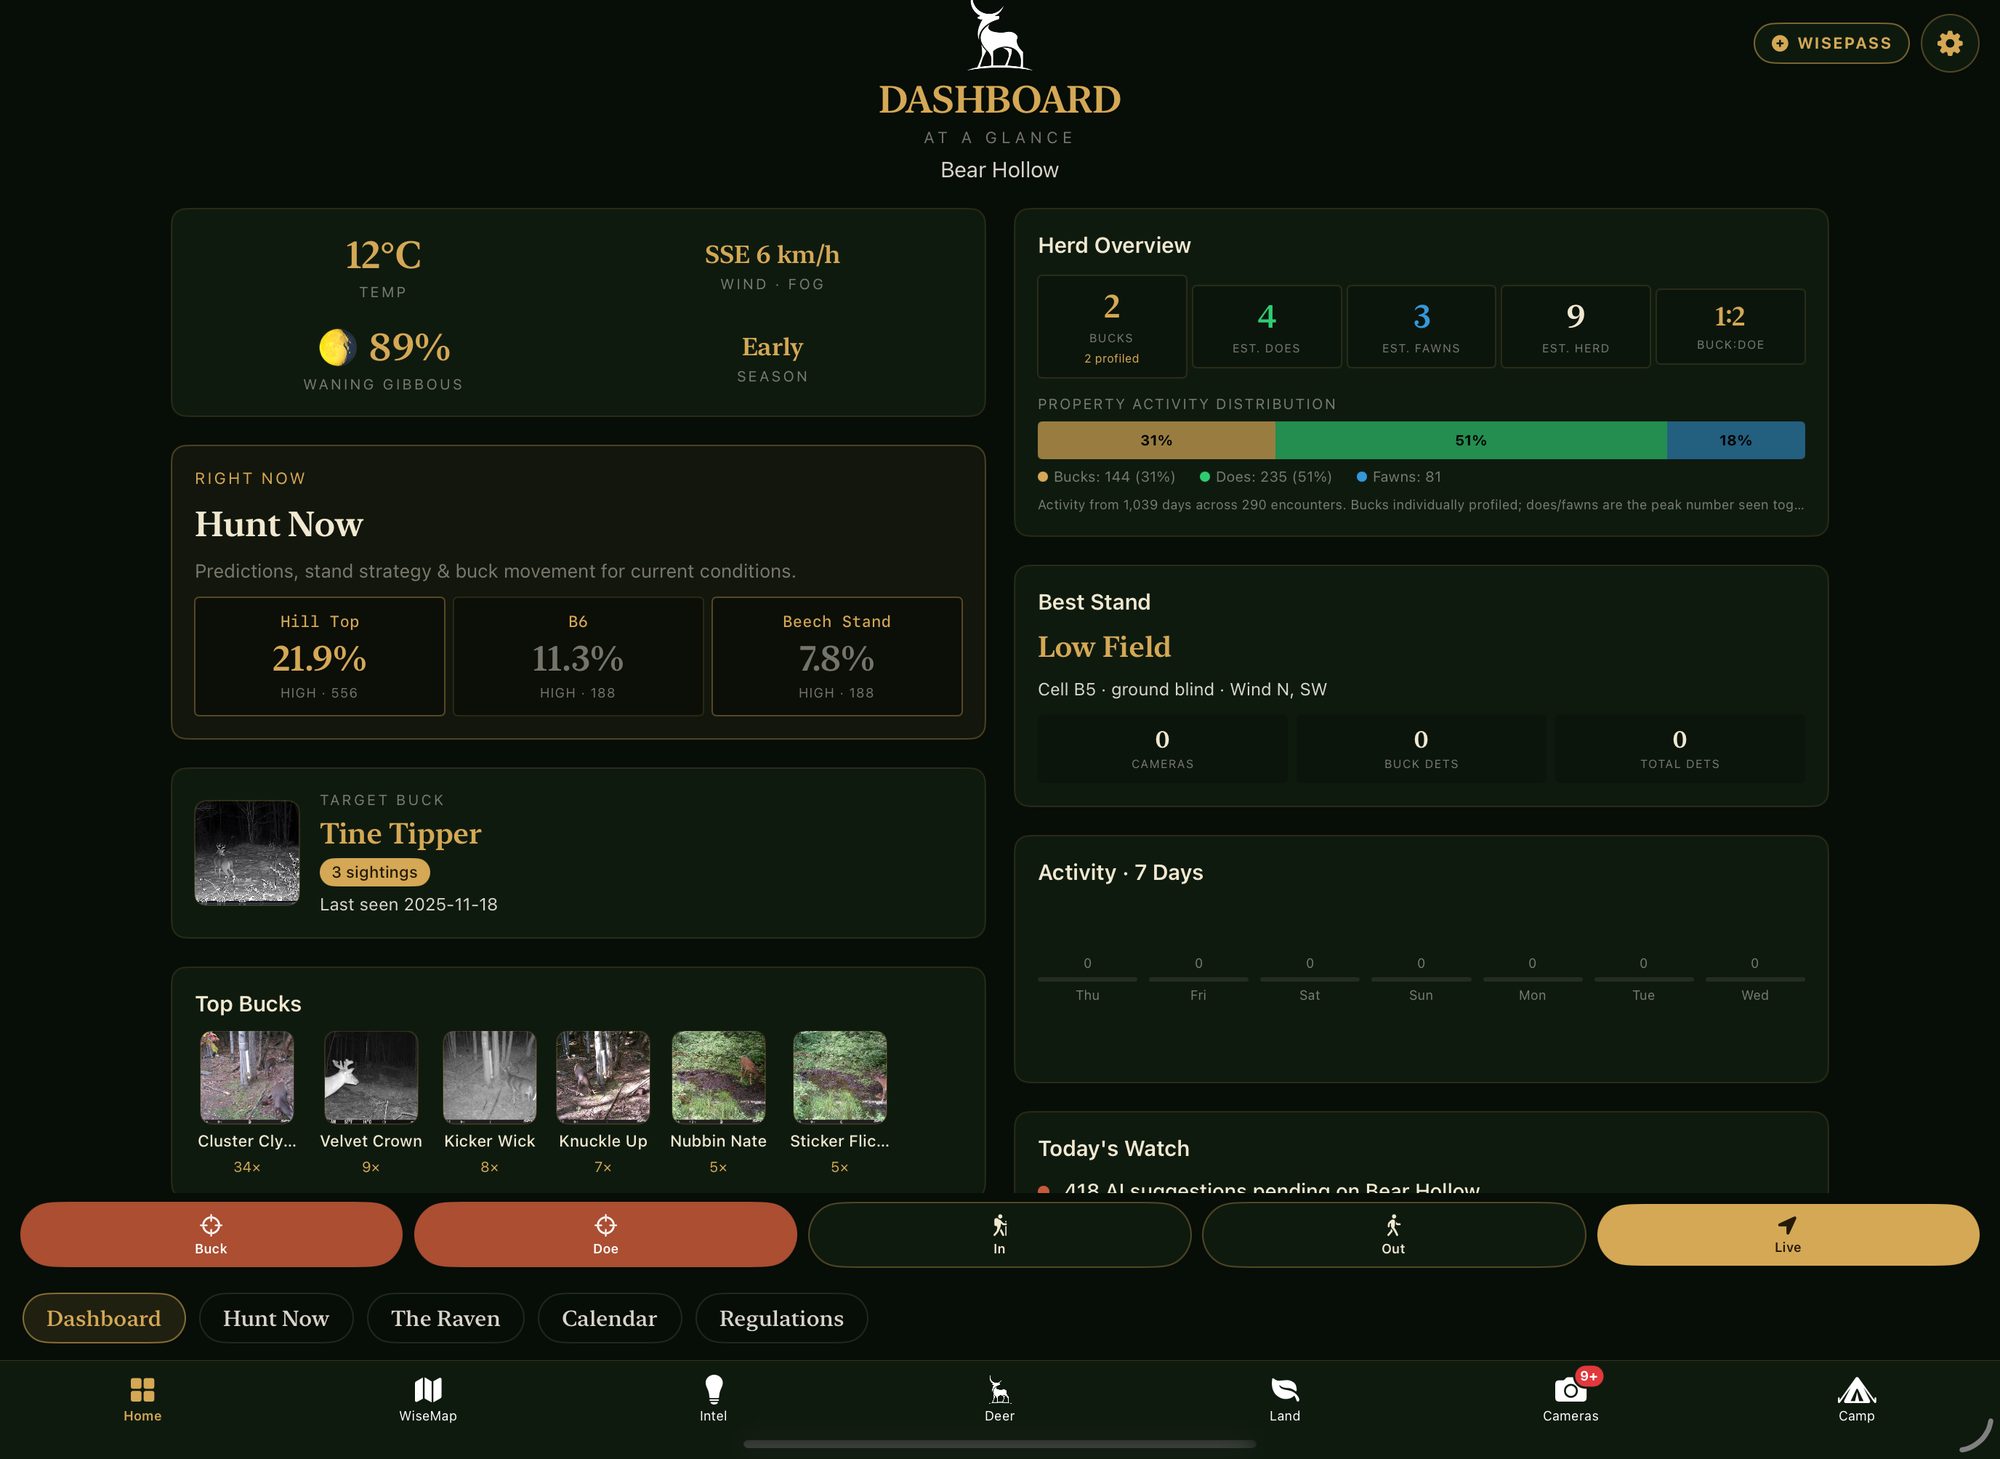Switch to the Regulations tab
Image resolution: width=2000 pixels, height=1459 pixels.
coord(781,1318)
